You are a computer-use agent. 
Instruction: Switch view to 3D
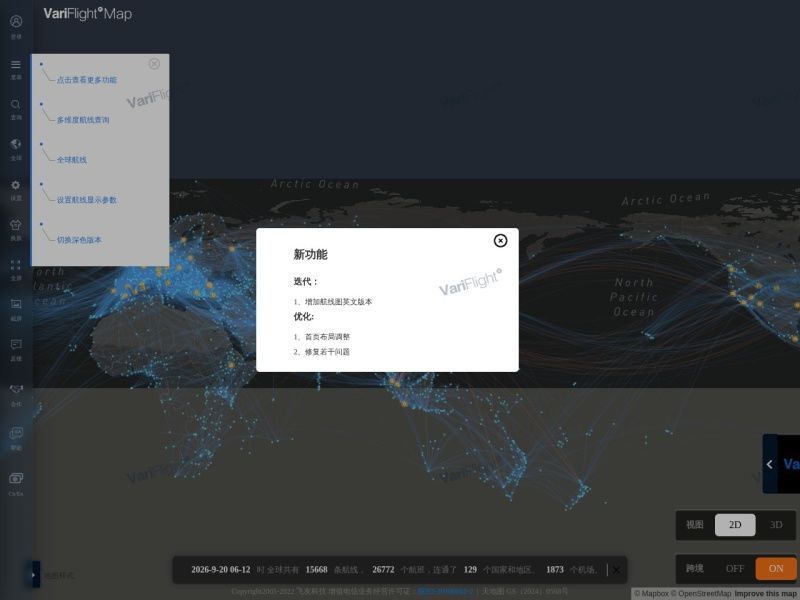(776, 525)
